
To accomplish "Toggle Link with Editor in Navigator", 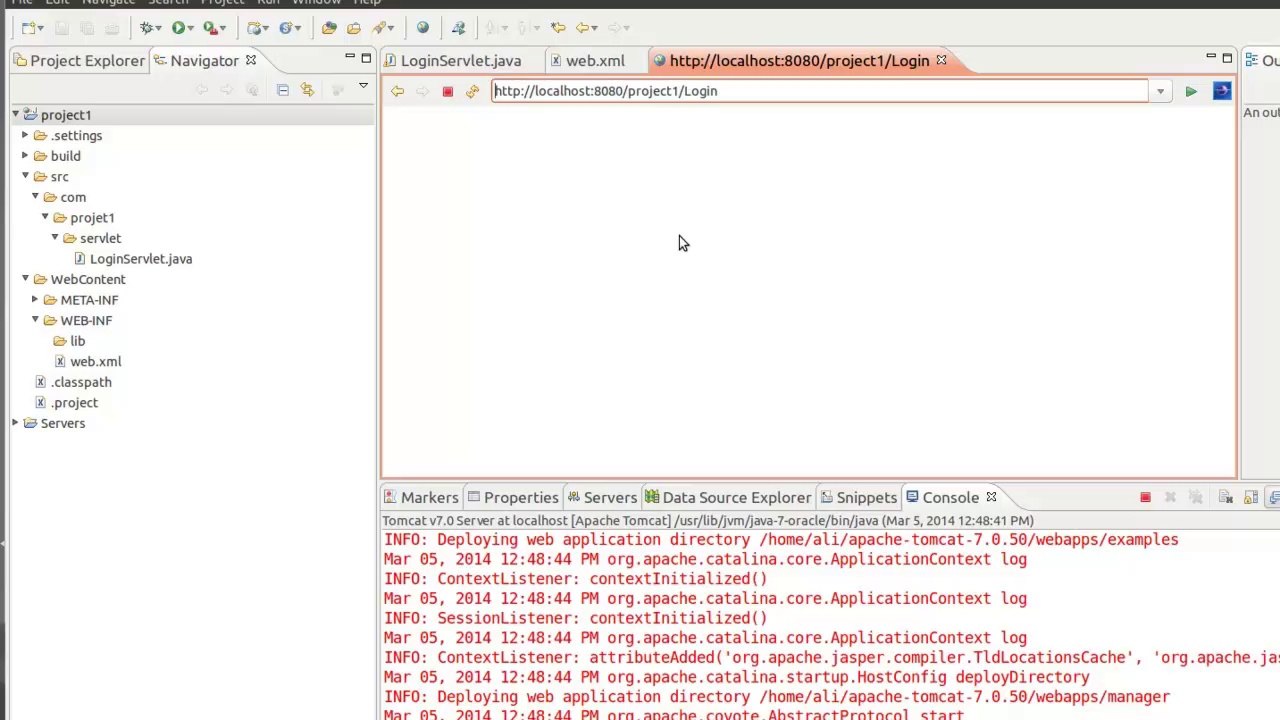I will pyautogui.click(x=307, y=90).
